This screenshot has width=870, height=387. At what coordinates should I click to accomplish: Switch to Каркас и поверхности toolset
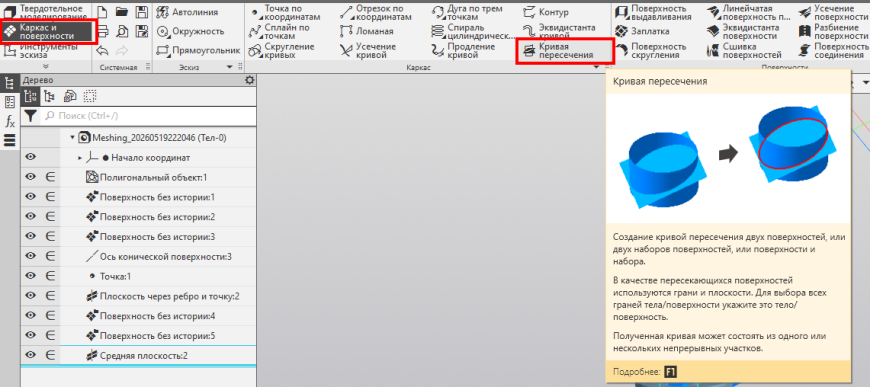tap(48, 31)
